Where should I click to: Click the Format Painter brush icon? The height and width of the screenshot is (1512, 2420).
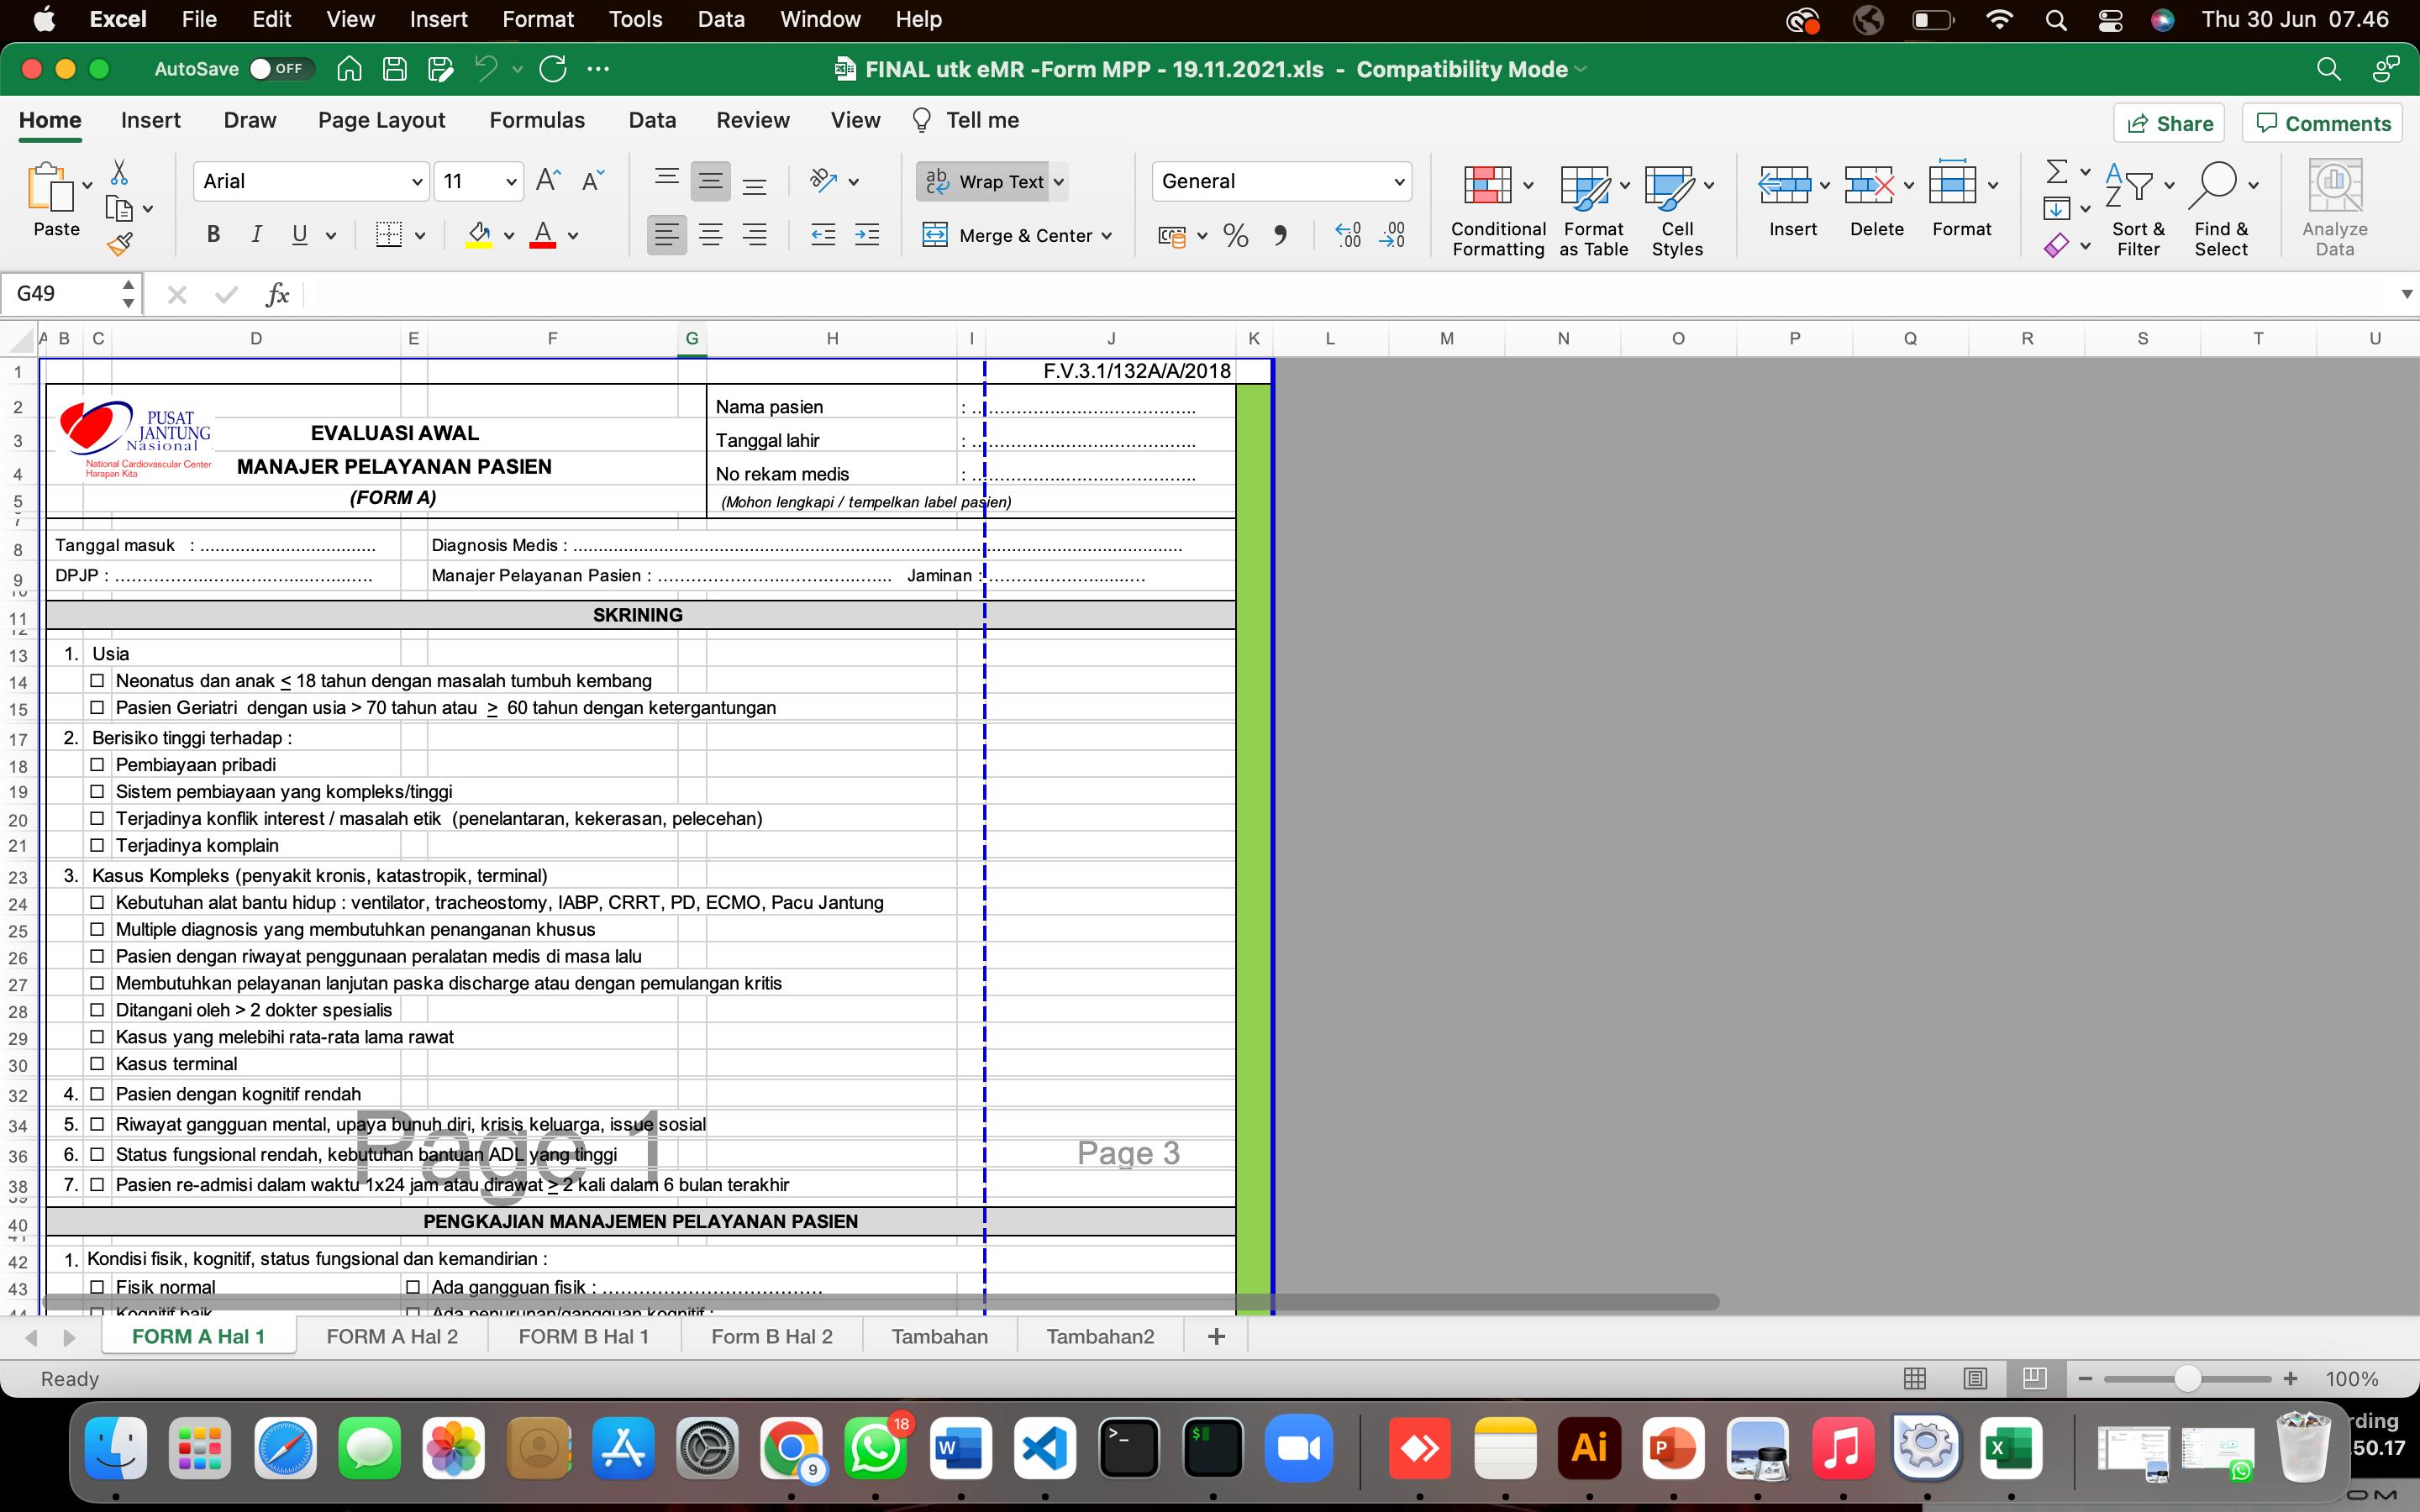(120, 243)
